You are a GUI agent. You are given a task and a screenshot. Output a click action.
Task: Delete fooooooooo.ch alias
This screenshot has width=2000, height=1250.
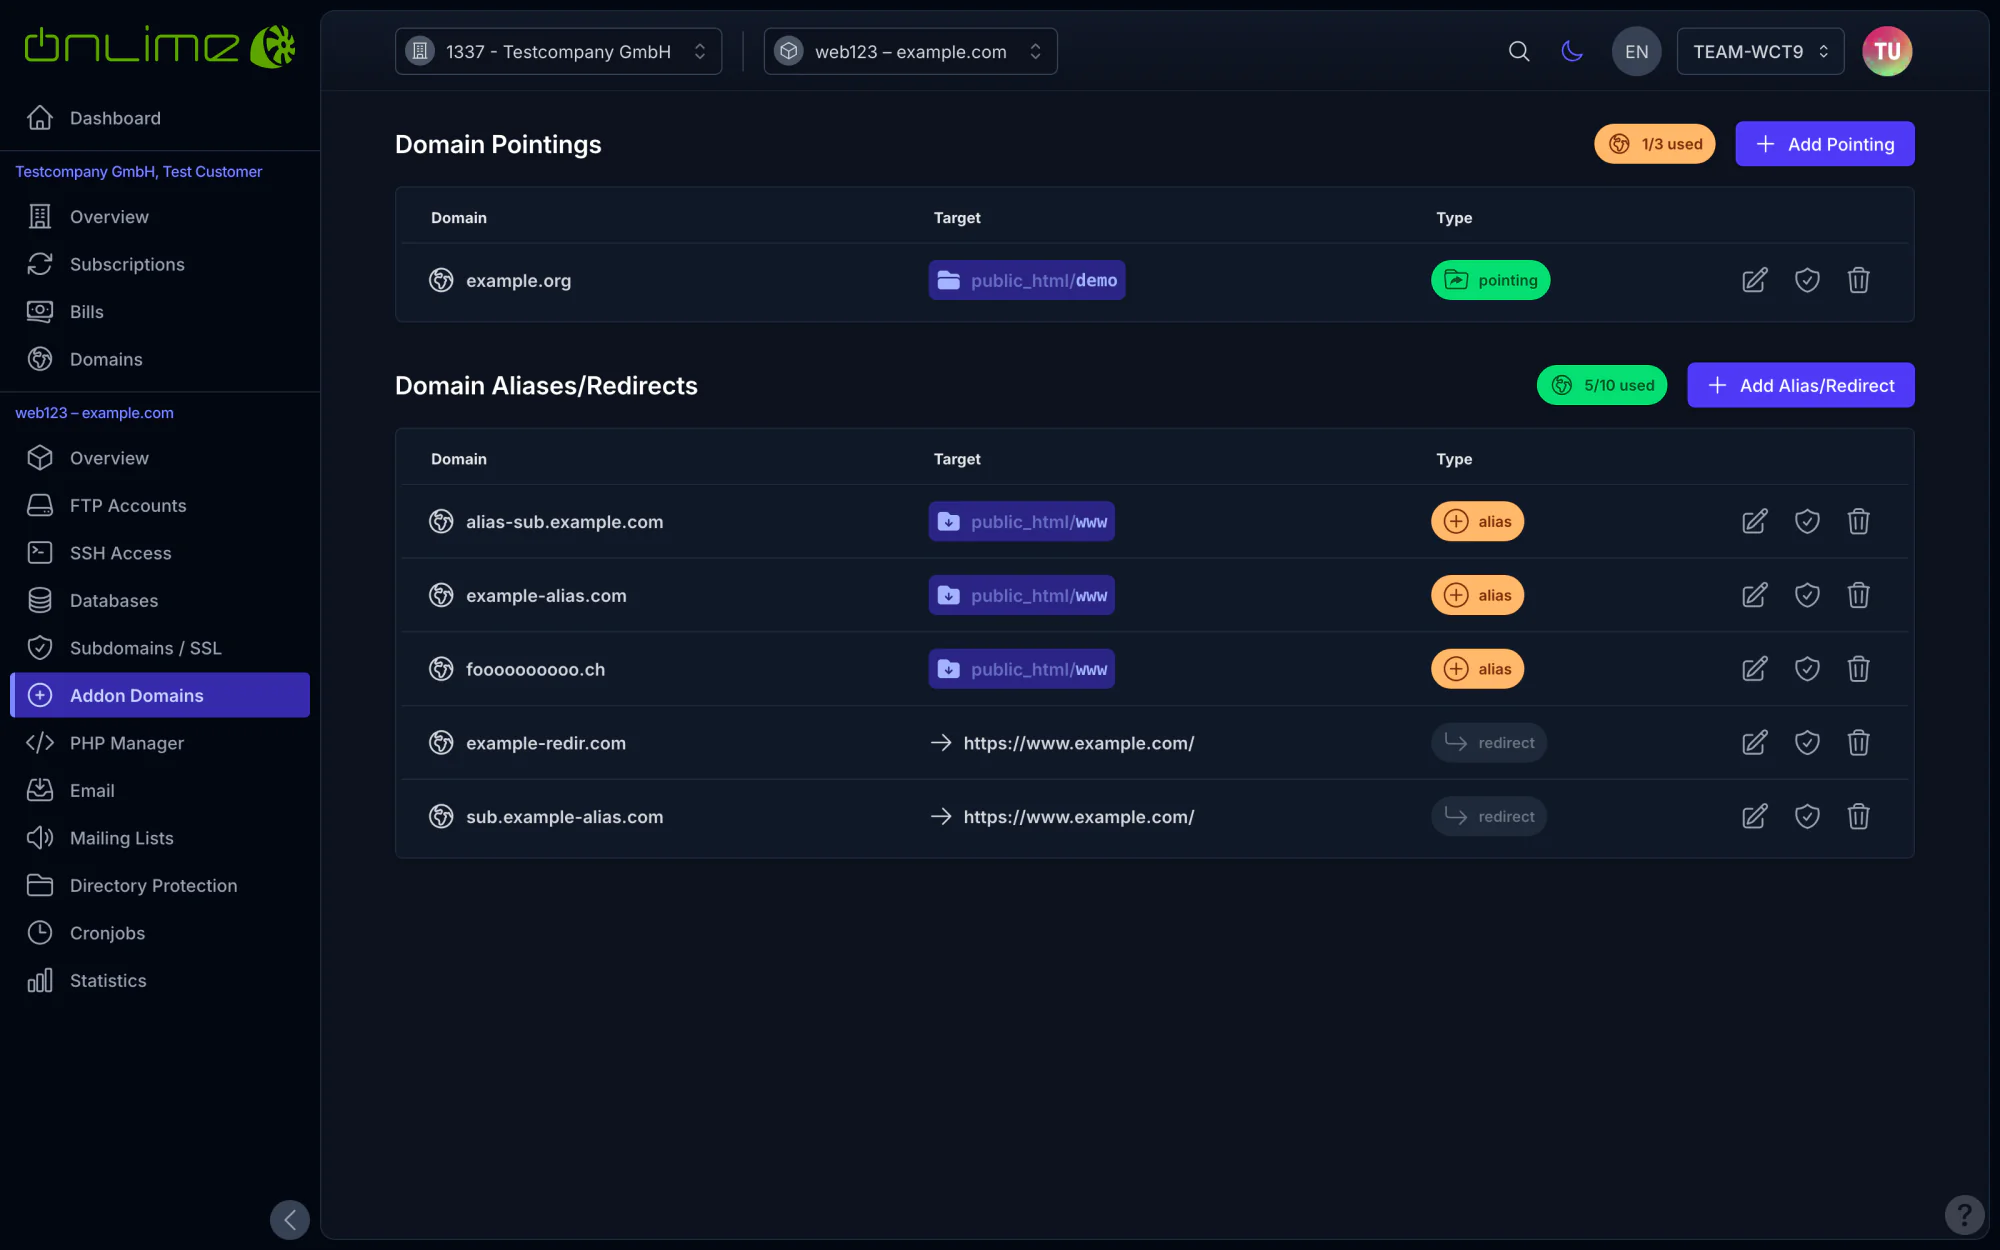[x=1859, y=669]
